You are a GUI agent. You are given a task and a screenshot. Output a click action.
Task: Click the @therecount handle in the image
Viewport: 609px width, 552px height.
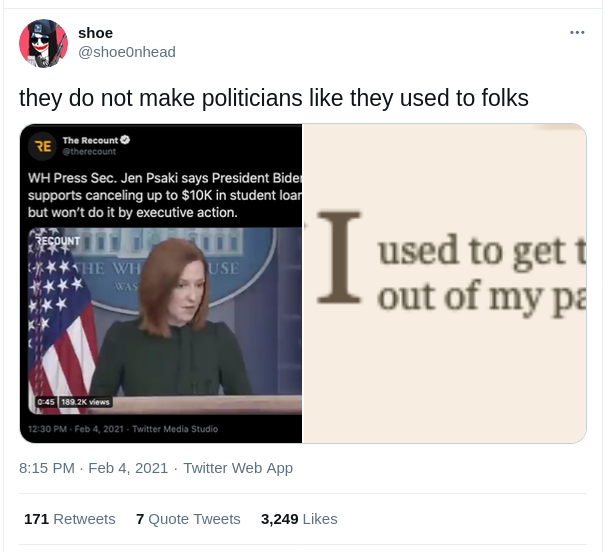click(89, 151)
